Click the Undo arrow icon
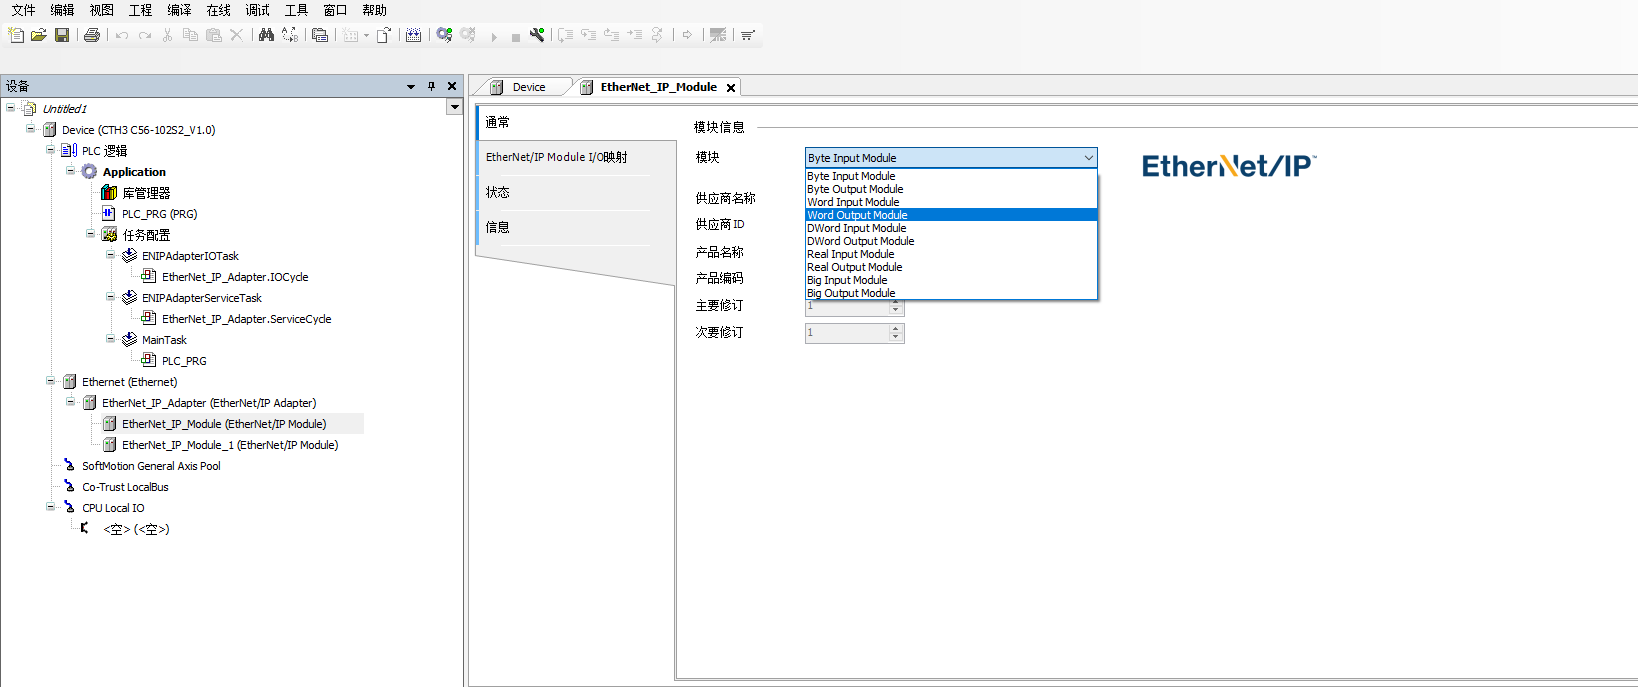Image resolution: width=1638 pixels, height=687 pixels. pyautogui.click(x=122, y=35)
